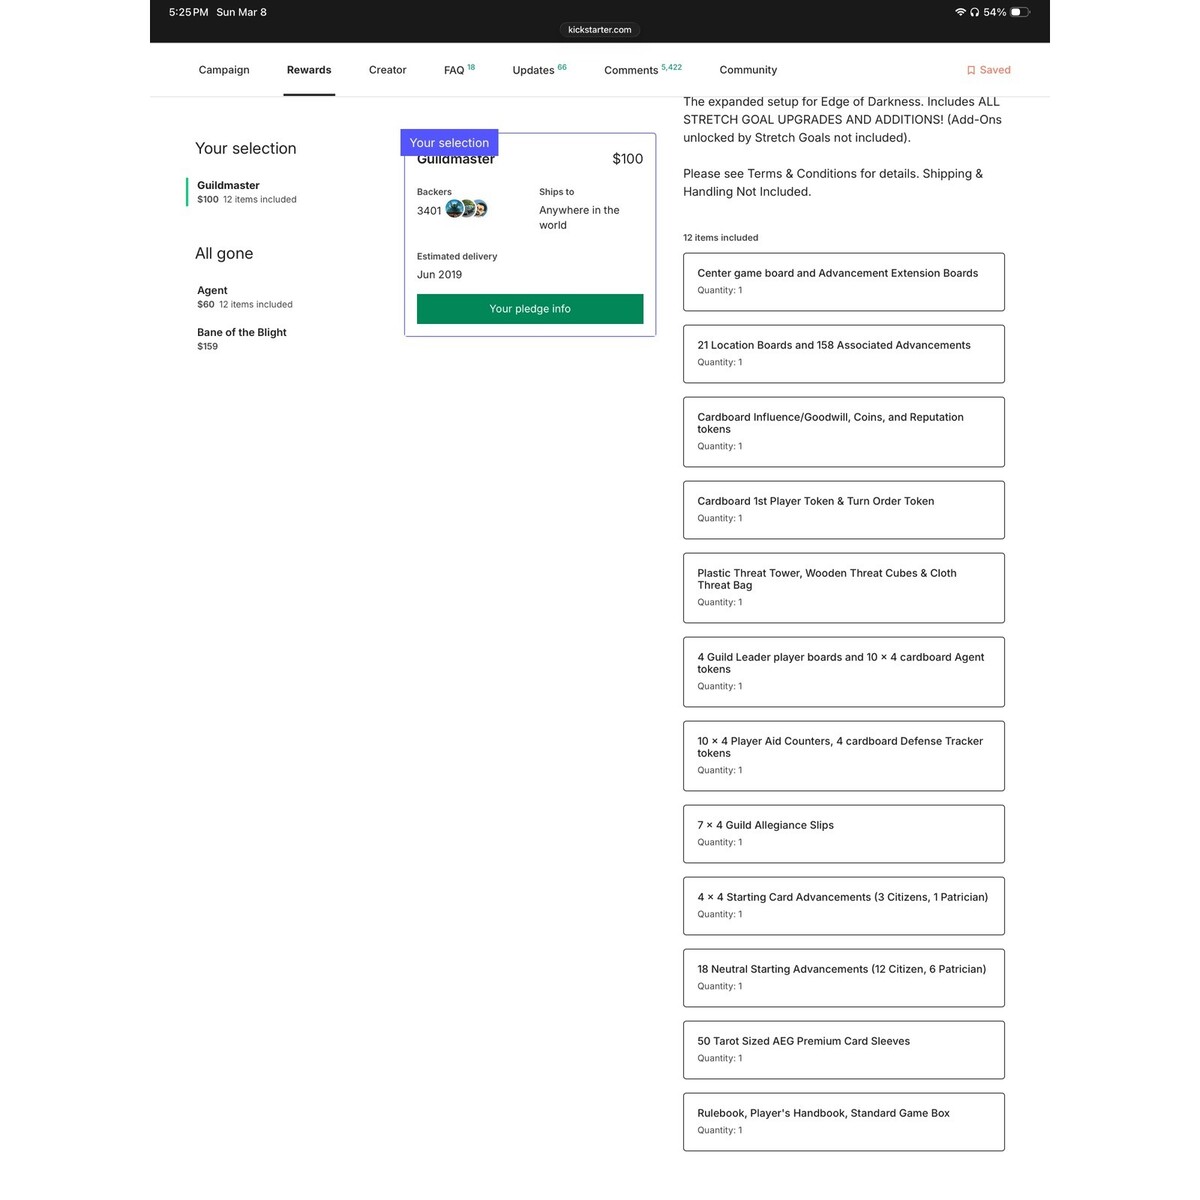Click the $159 price under Bane of the Blight

point(207,347)
